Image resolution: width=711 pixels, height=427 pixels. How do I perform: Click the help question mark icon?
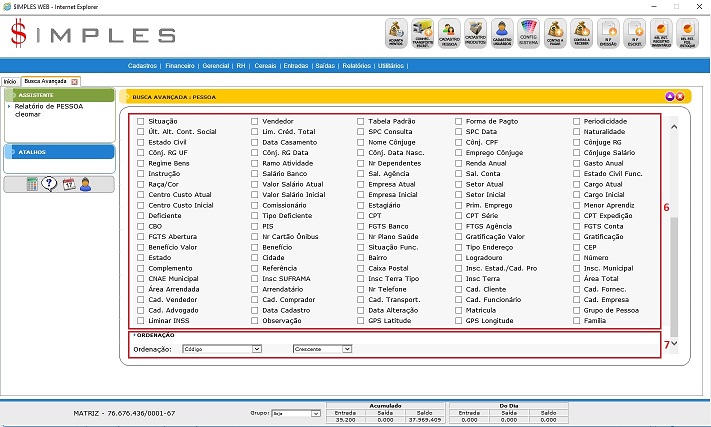[49, 184]
